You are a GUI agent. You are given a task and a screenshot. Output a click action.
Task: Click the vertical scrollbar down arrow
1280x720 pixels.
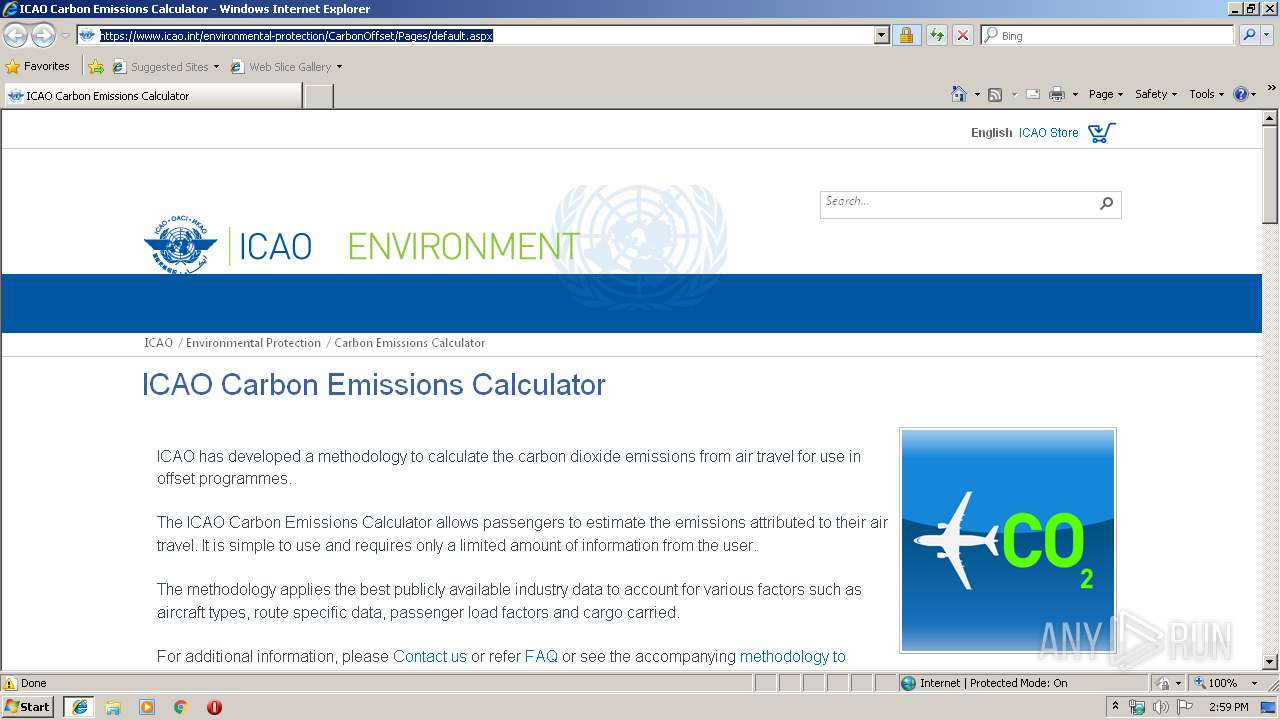click(1270, 661)
